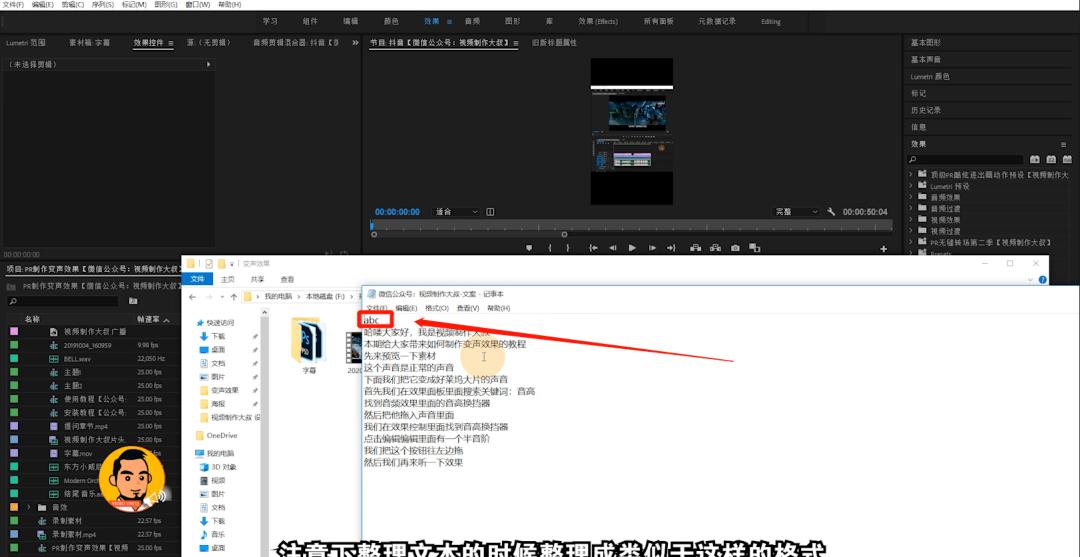Click the Mark In bracket icon
The width and height of the screenshot is (1080, 557).
click(x=549, y=248)
